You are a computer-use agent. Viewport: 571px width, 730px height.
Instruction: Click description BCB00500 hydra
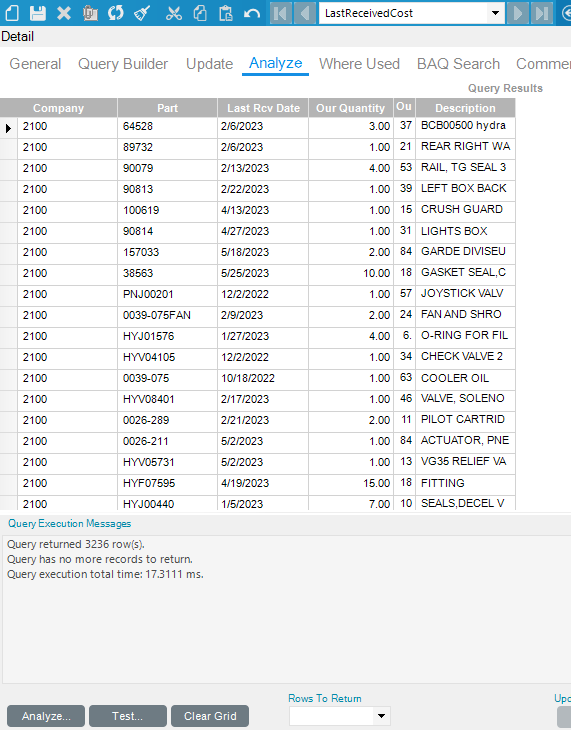[x=465, y=126]
